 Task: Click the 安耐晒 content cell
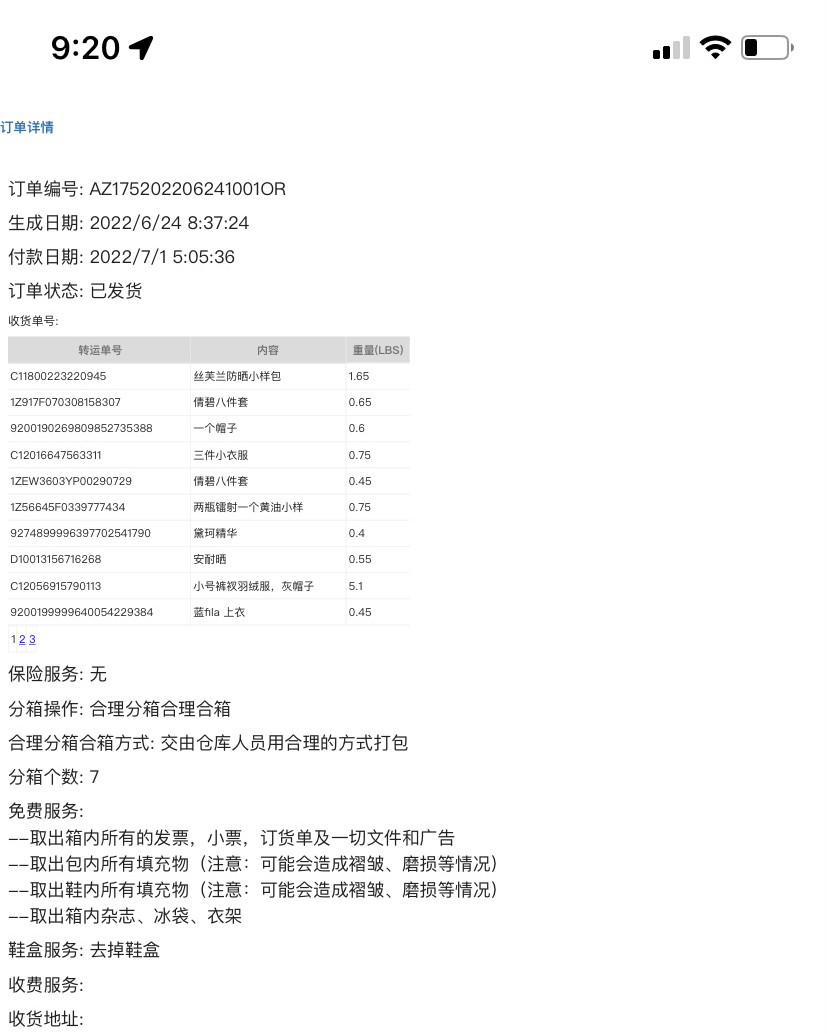coord(208,559)
